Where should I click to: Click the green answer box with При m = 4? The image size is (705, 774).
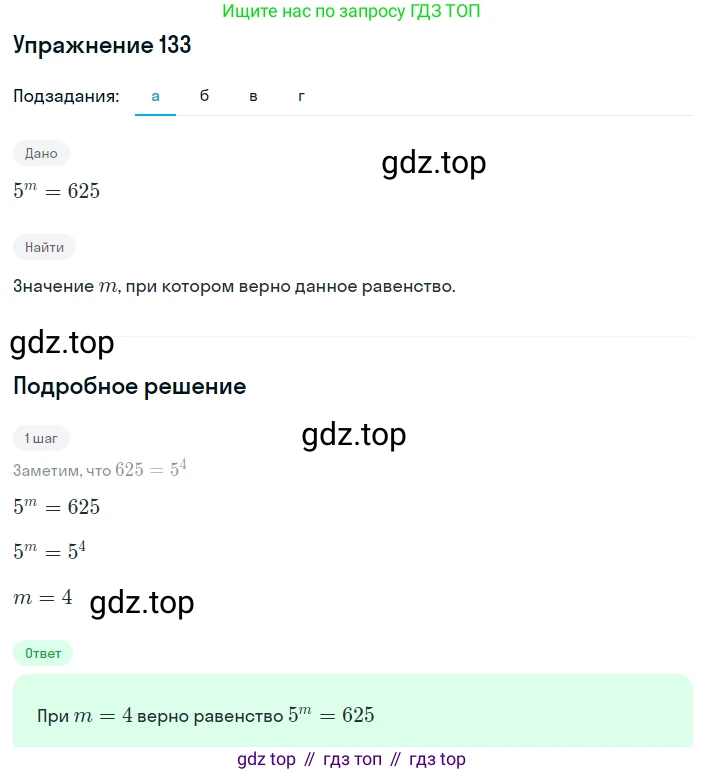pos(353,711)
